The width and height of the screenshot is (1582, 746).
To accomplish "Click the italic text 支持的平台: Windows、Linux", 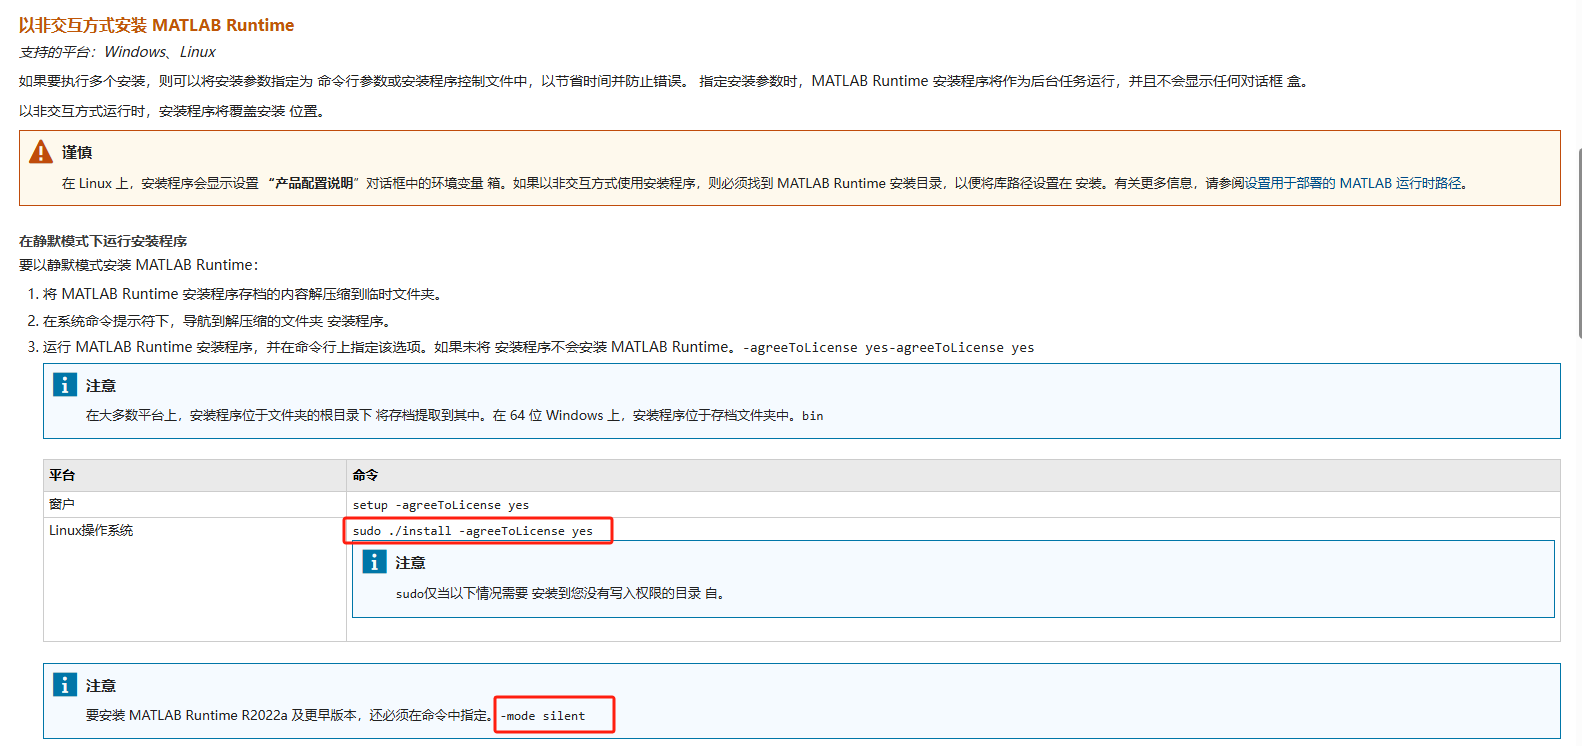I will [117, 52].
